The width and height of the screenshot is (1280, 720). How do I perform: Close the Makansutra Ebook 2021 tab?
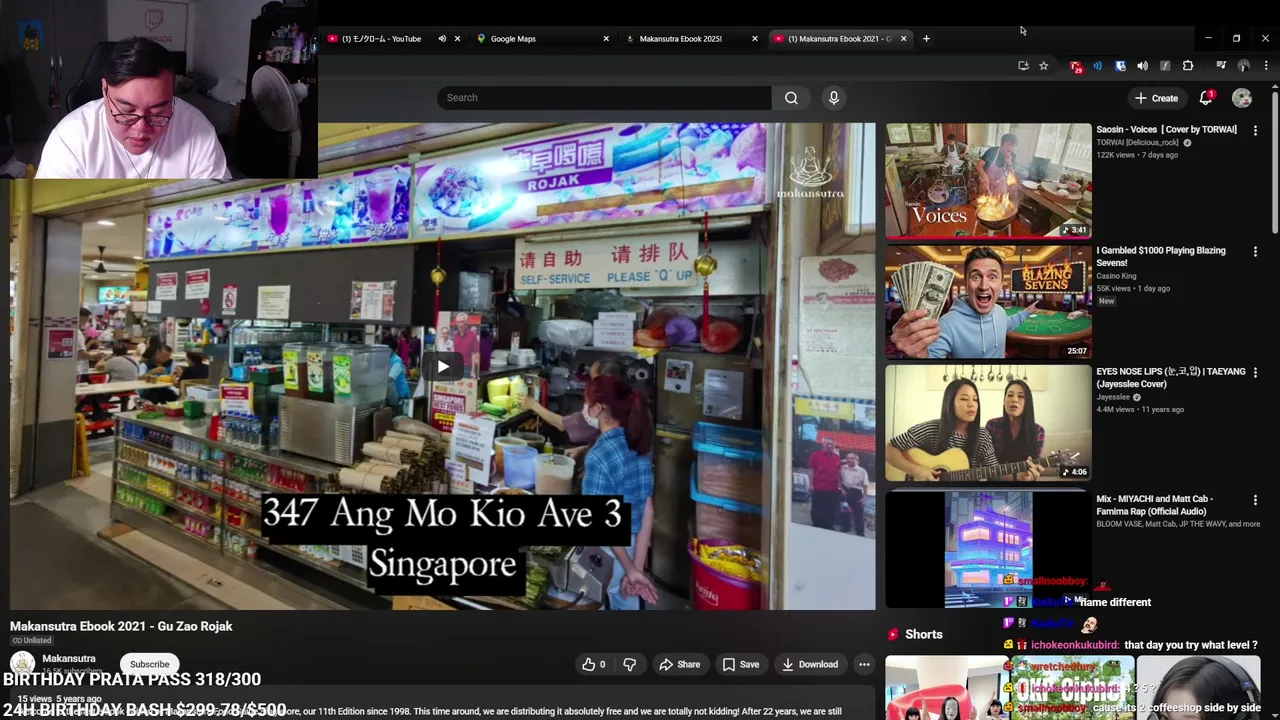[x=903, y=39]
